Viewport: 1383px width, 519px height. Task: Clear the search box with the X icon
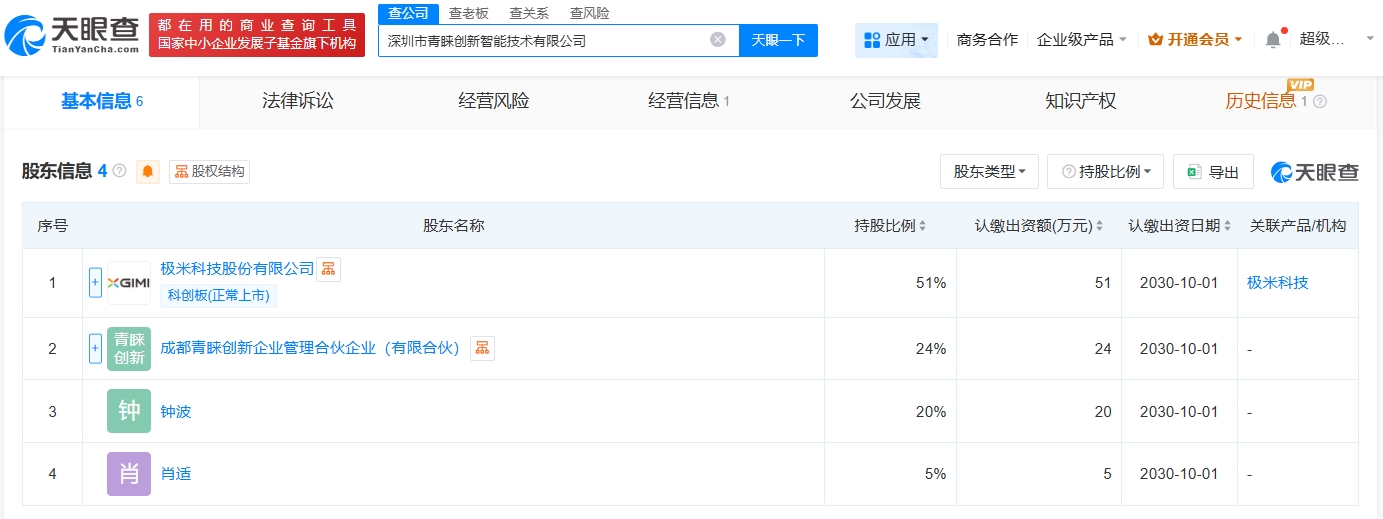pyautogui.click(x=718, y=40)
